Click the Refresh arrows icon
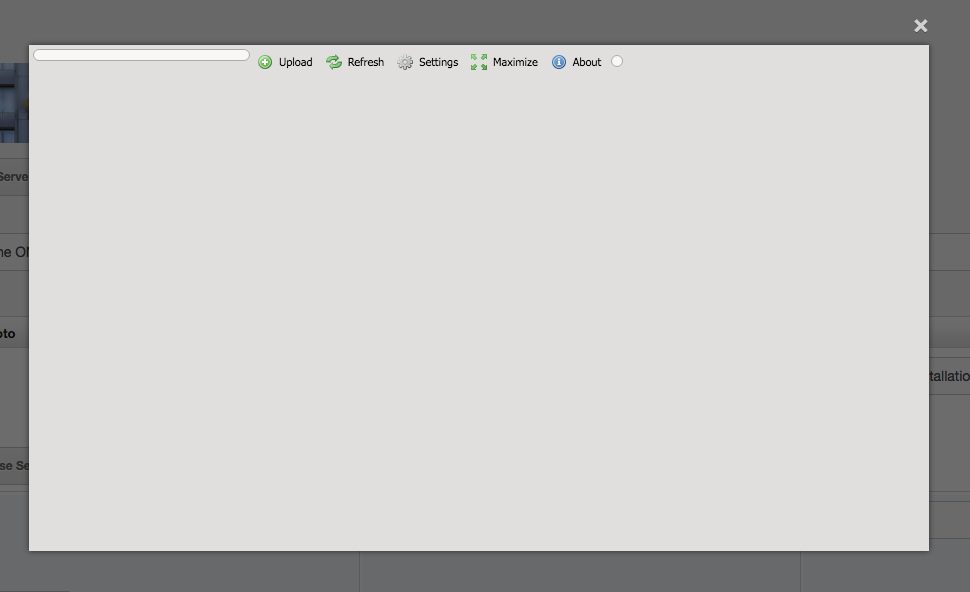 point(334,62)
